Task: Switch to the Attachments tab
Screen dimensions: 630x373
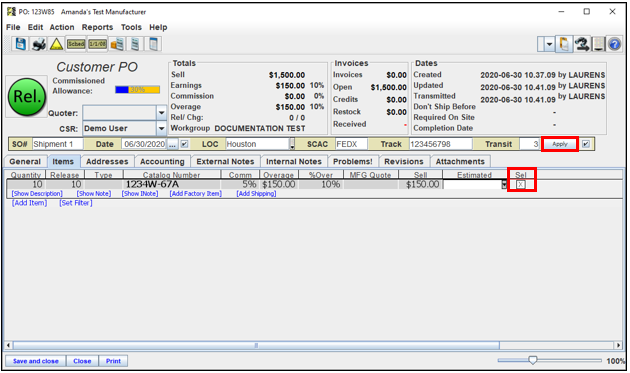Action: pyautogui.click(x=460, y=162)
